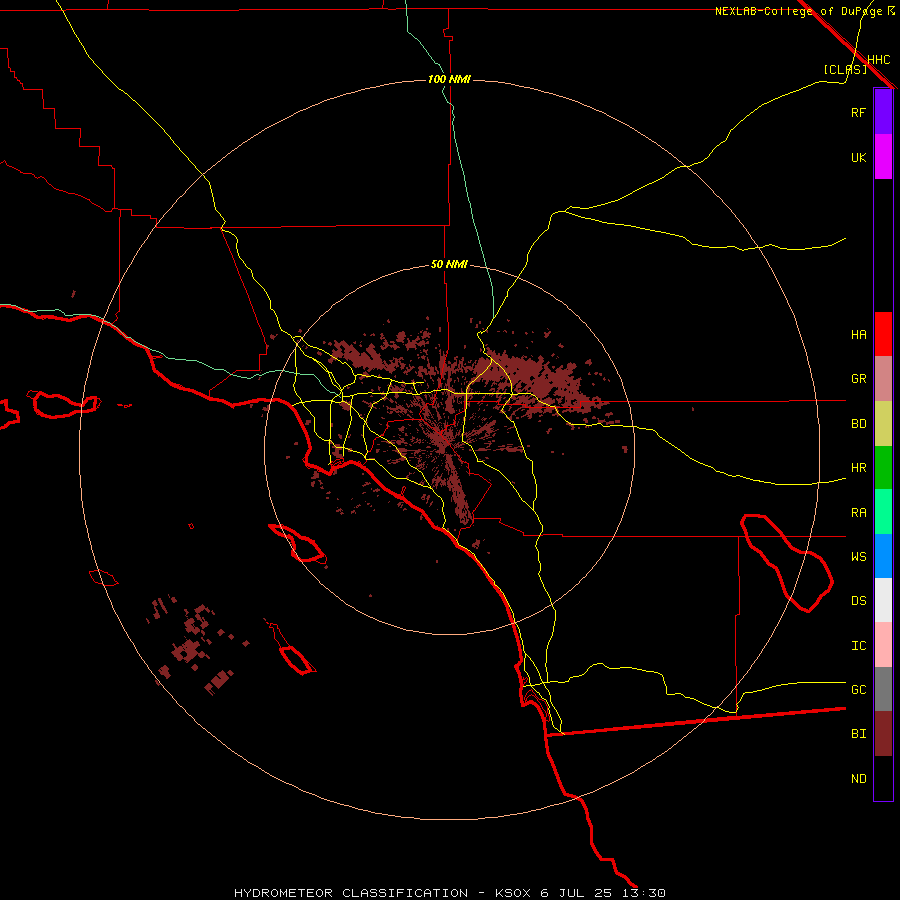Click the HA legend label text
This screenshot has height=900, width=900.
click(x=858, y=335)
